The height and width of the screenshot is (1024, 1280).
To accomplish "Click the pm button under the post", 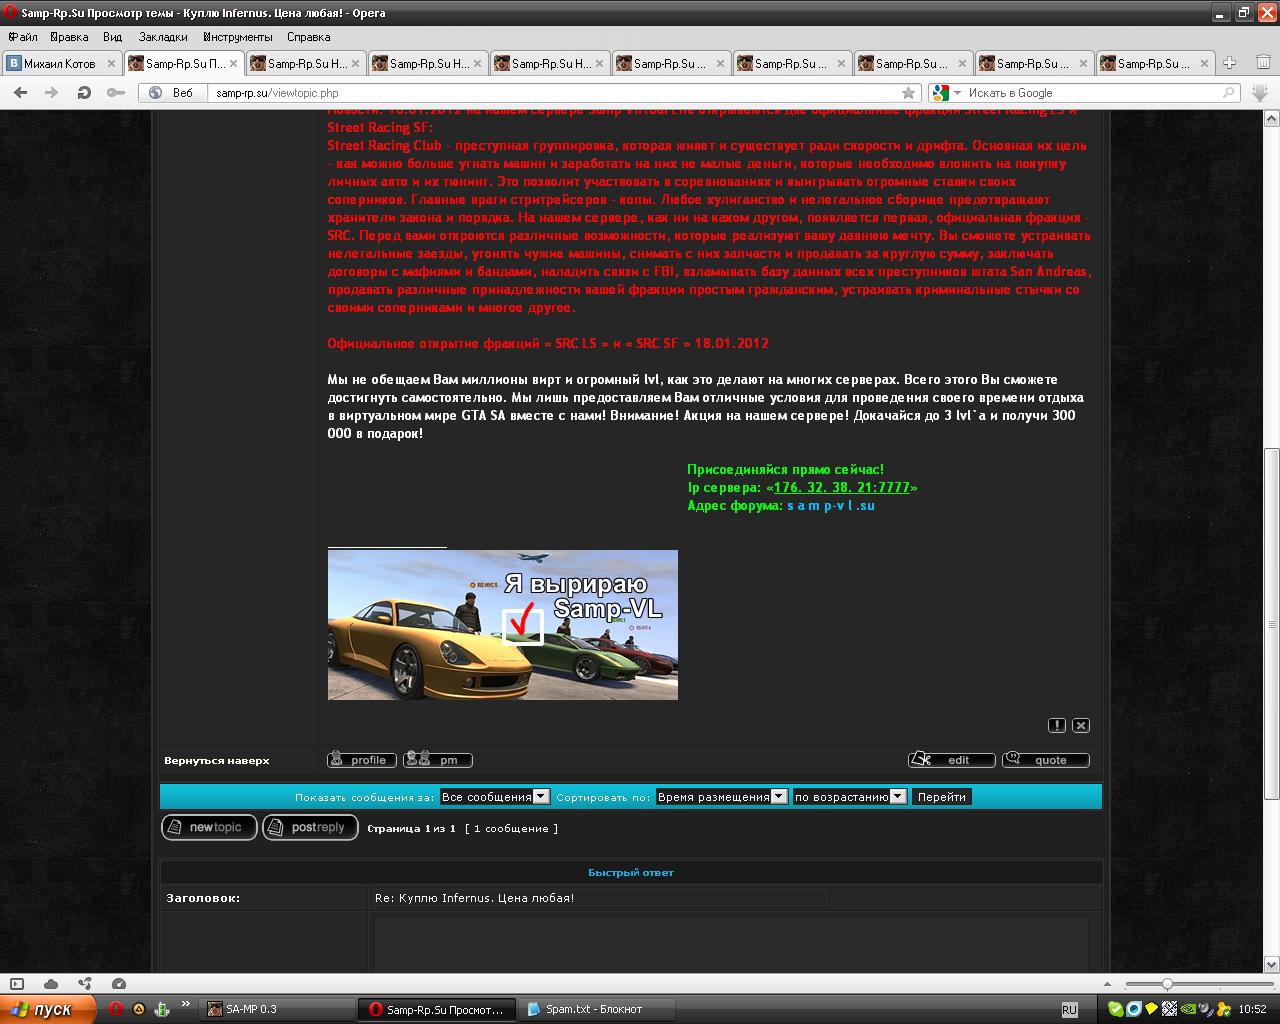I will pyautogui.click(x=438, y=760).
